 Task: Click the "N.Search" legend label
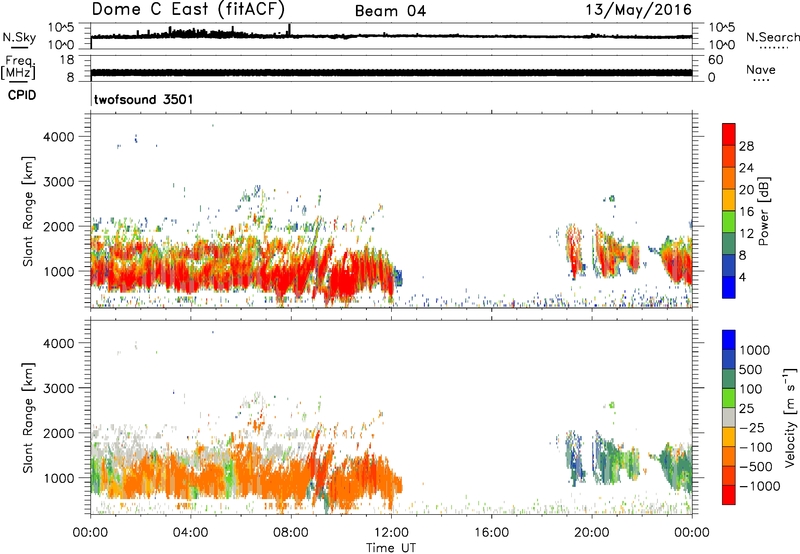point(773,37)
